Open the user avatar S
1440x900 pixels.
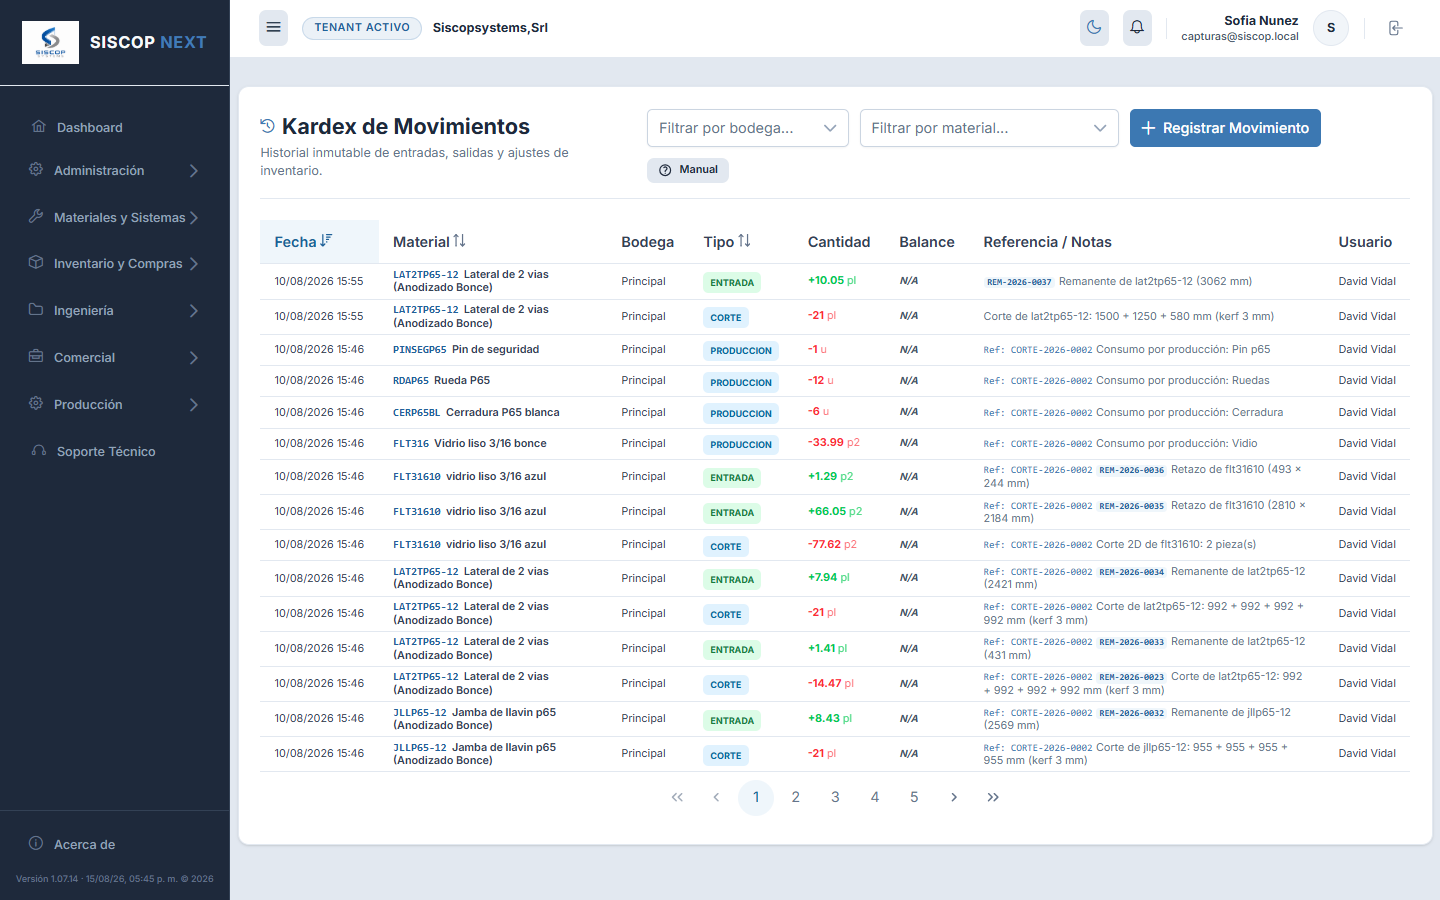pyautogui.click(x=1331, y=28)
